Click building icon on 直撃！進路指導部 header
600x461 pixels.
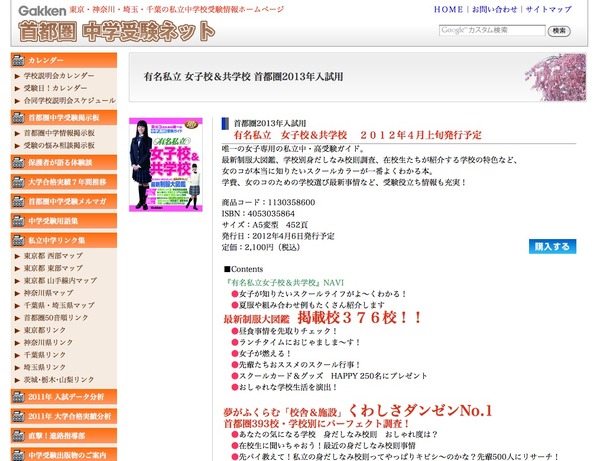pyautogui.click(x=18, y=436)
